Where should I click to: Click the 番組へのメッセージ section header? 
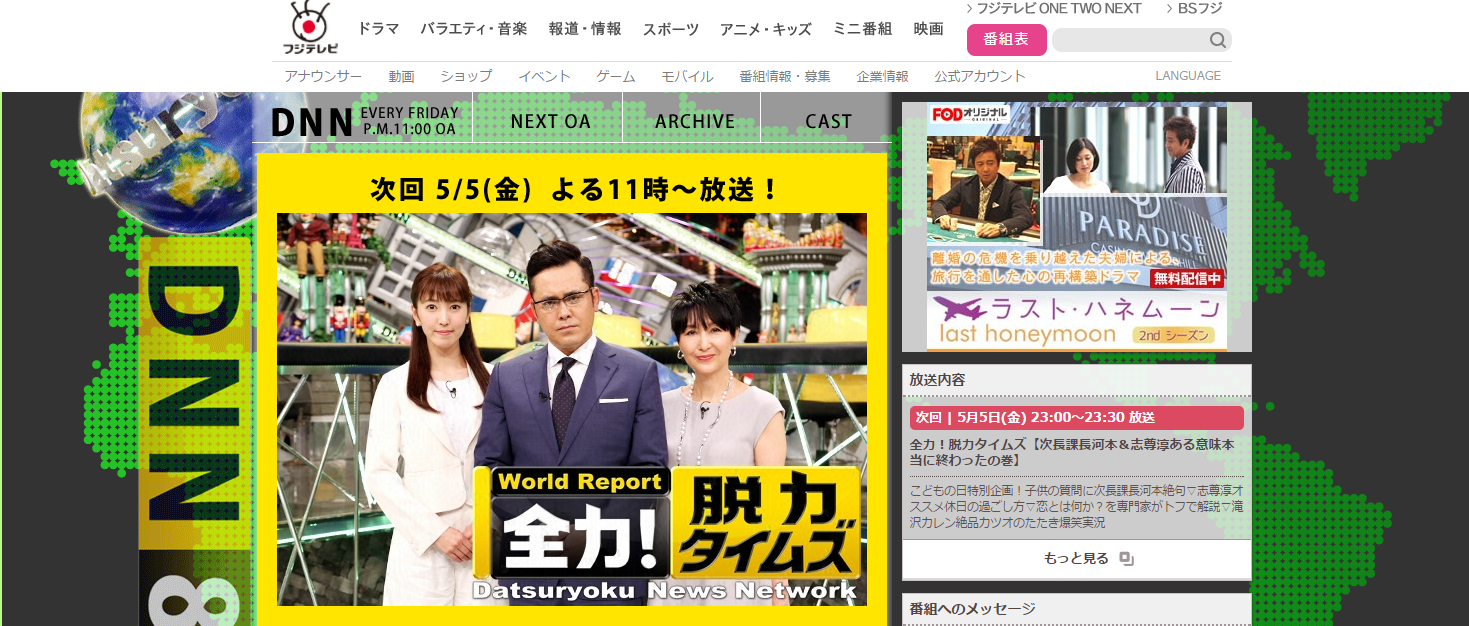point(1077,609)
